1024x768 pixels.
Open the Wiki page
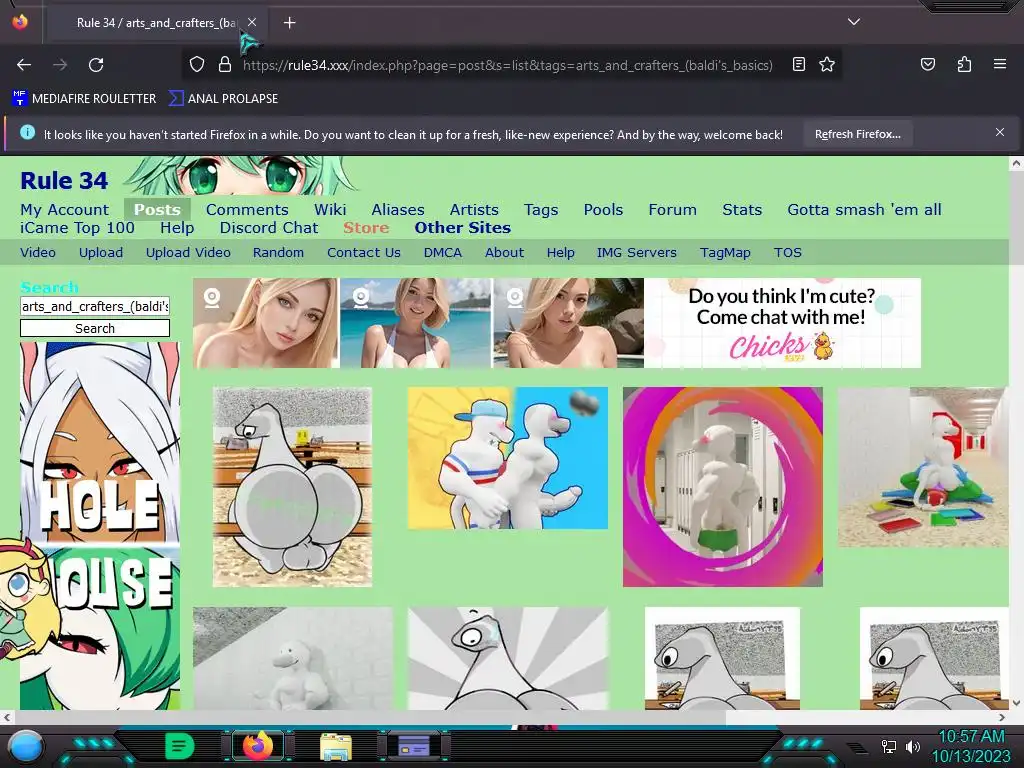tap(330, 210)
